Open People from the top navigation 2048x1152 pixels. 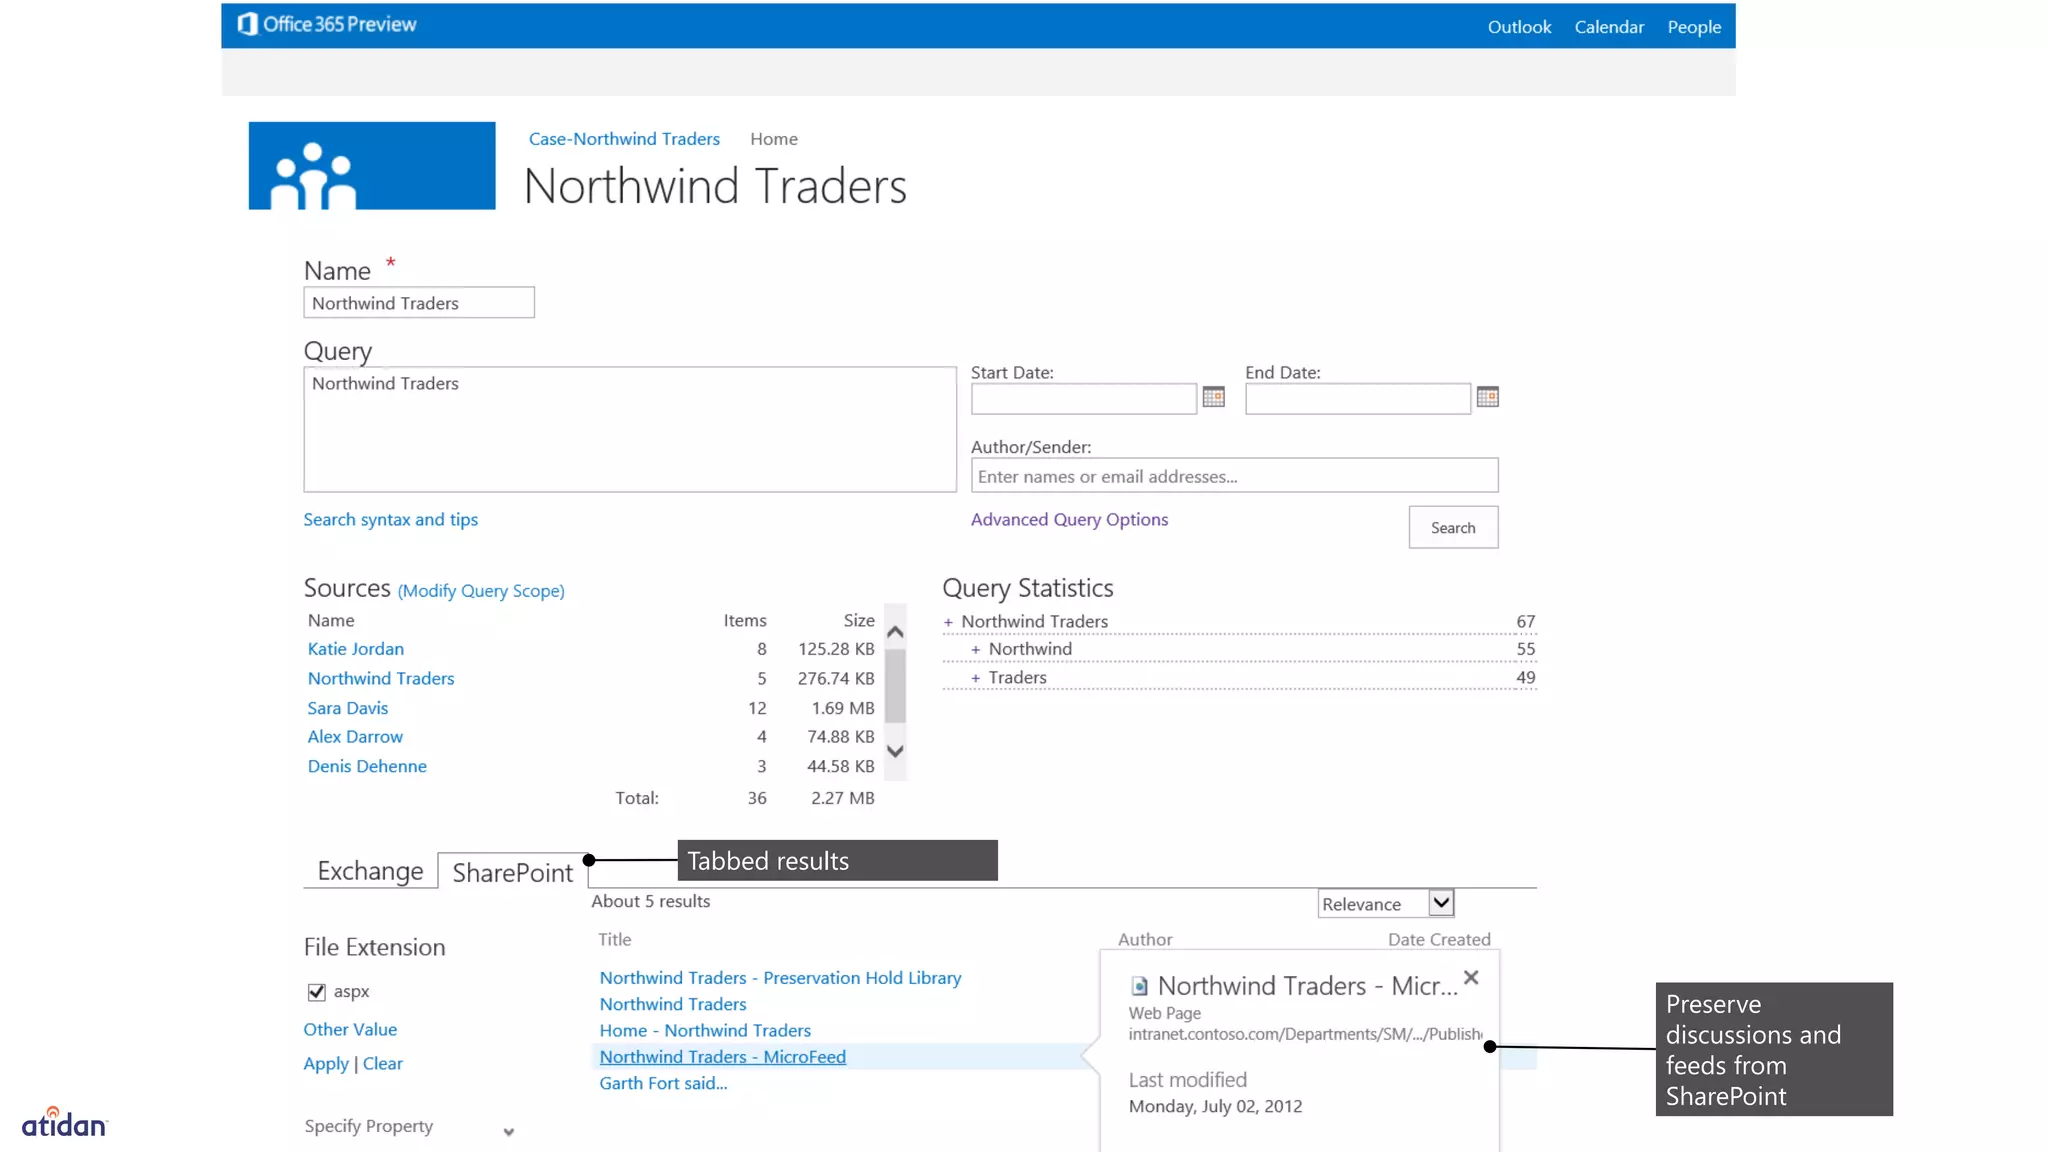click(1694, 27)
